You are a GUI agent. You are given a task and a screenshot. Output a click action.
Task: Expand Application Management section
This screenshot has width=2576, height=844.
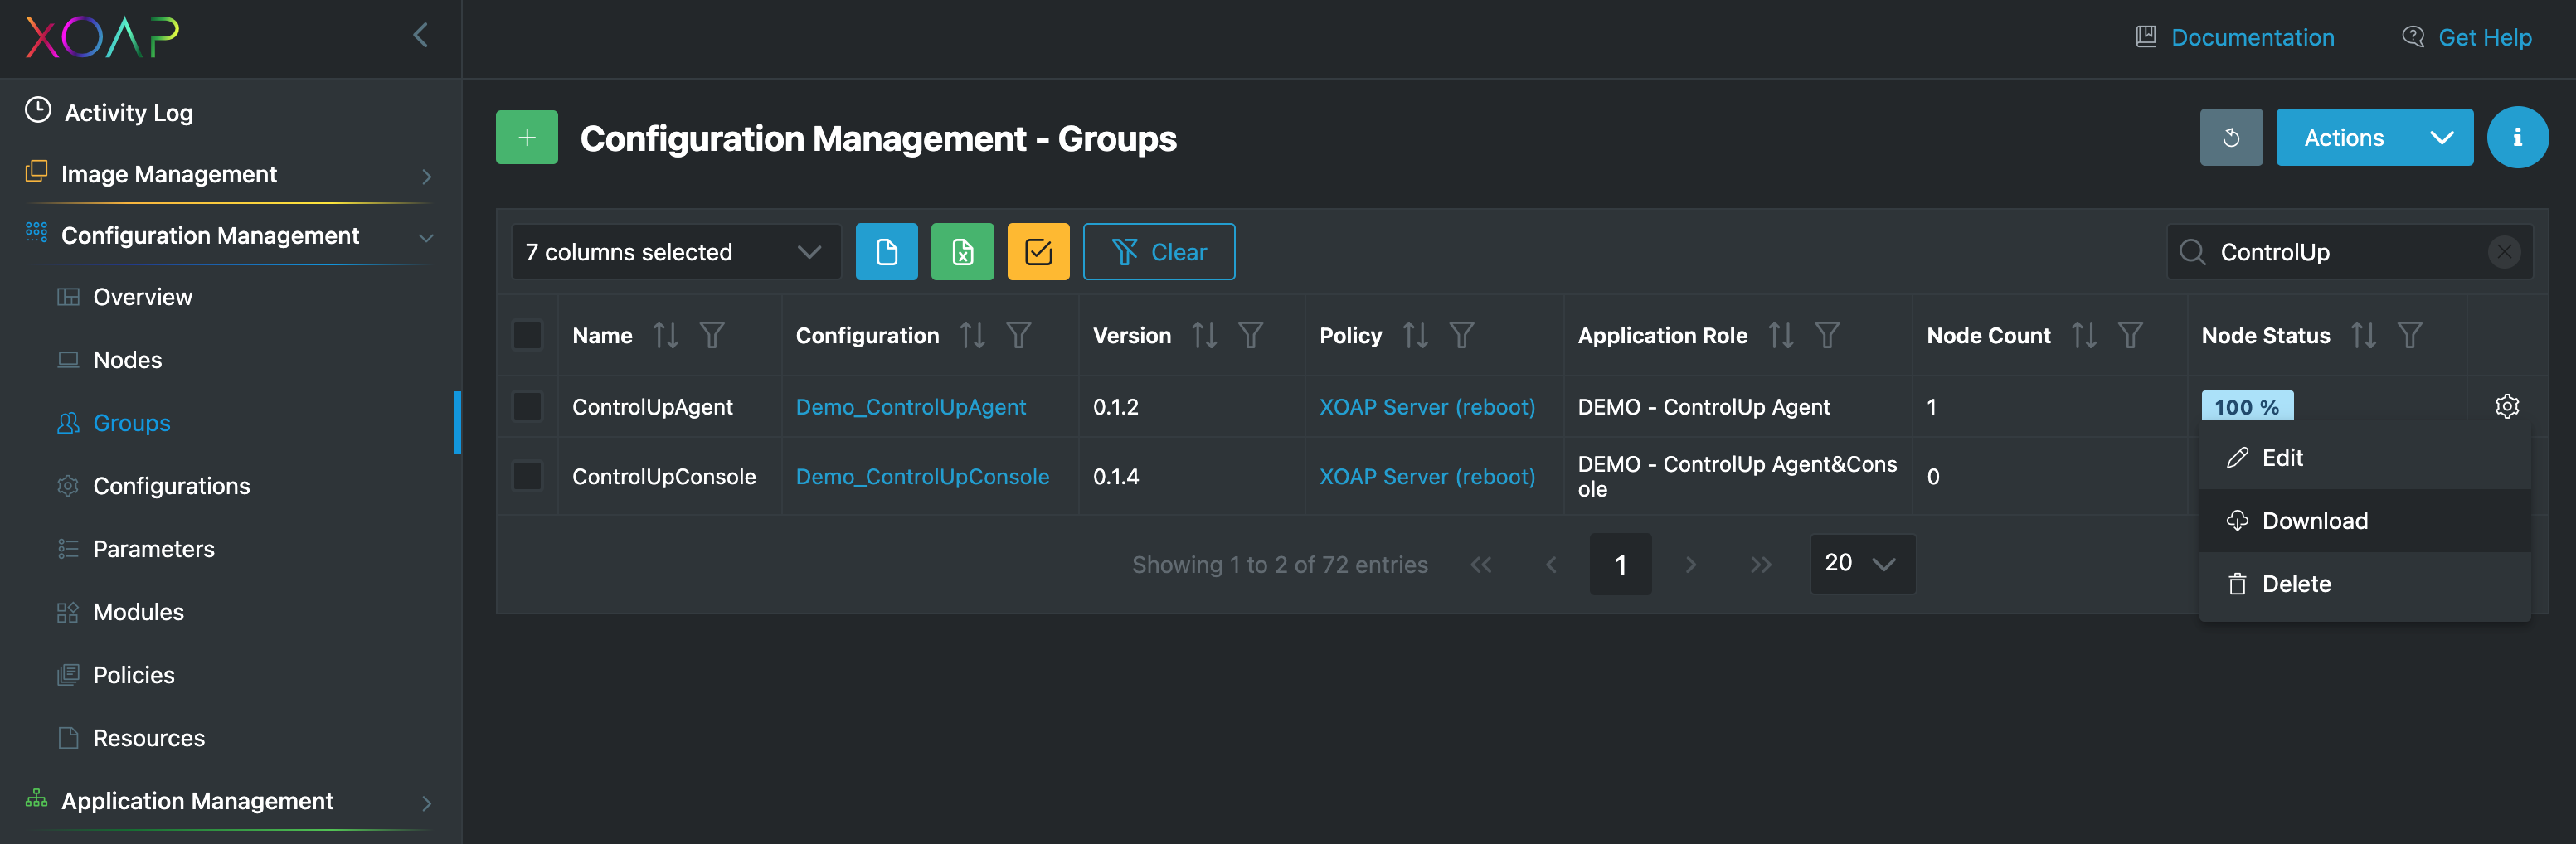coord(230,801)
